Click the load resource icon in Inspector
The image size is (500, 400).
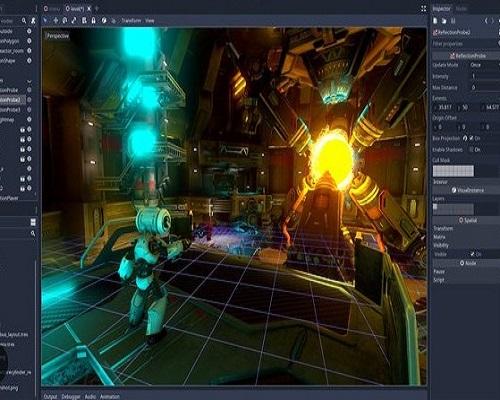(444, 21)
